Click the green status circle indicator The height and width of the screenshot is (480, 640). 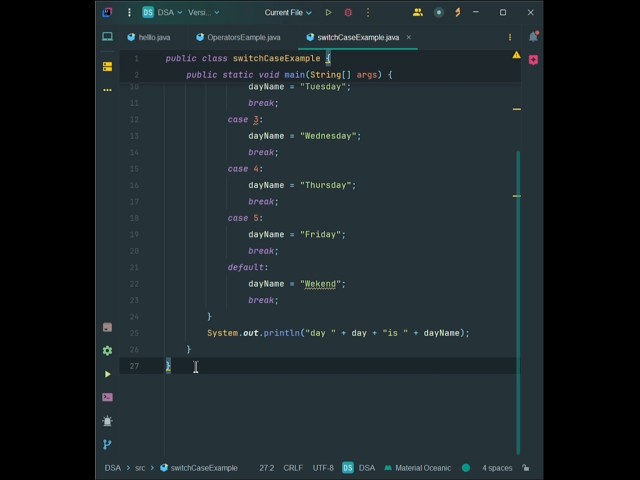(466, 468)
